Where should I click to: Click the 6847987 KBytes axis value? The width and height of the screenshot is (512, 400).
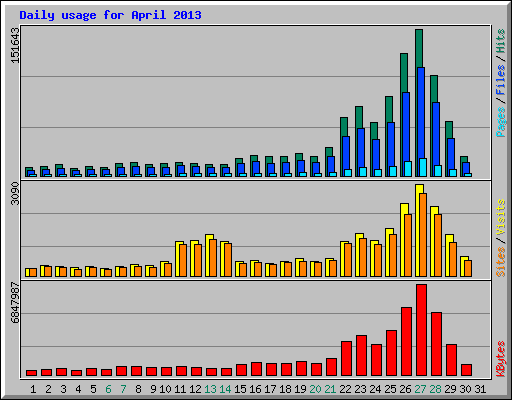pos(15,303)
